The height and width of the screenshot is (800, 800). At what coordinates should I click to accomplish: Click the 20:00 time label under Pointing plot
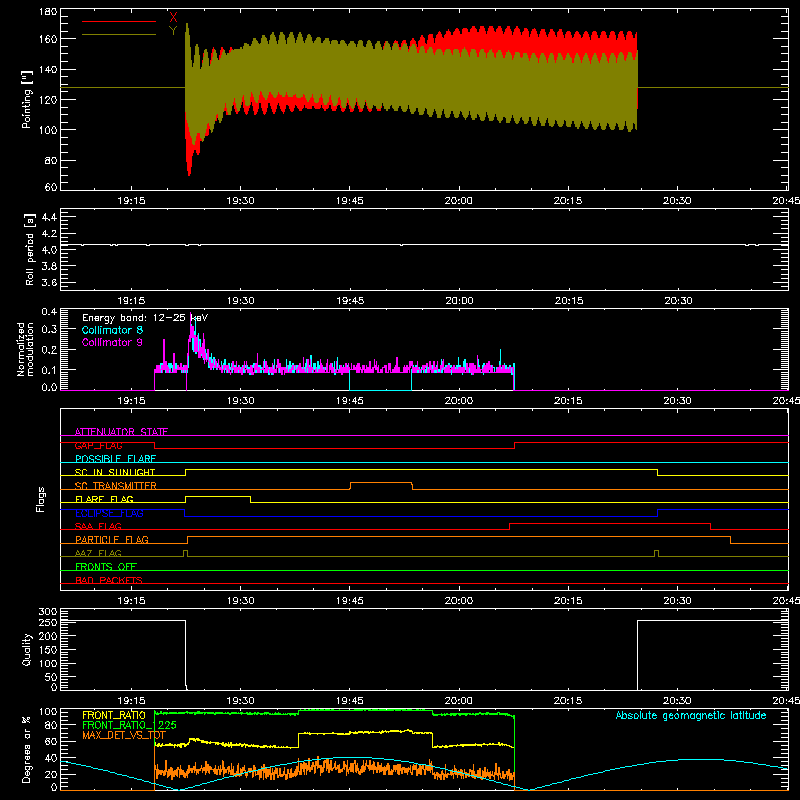tap(459, 201)
